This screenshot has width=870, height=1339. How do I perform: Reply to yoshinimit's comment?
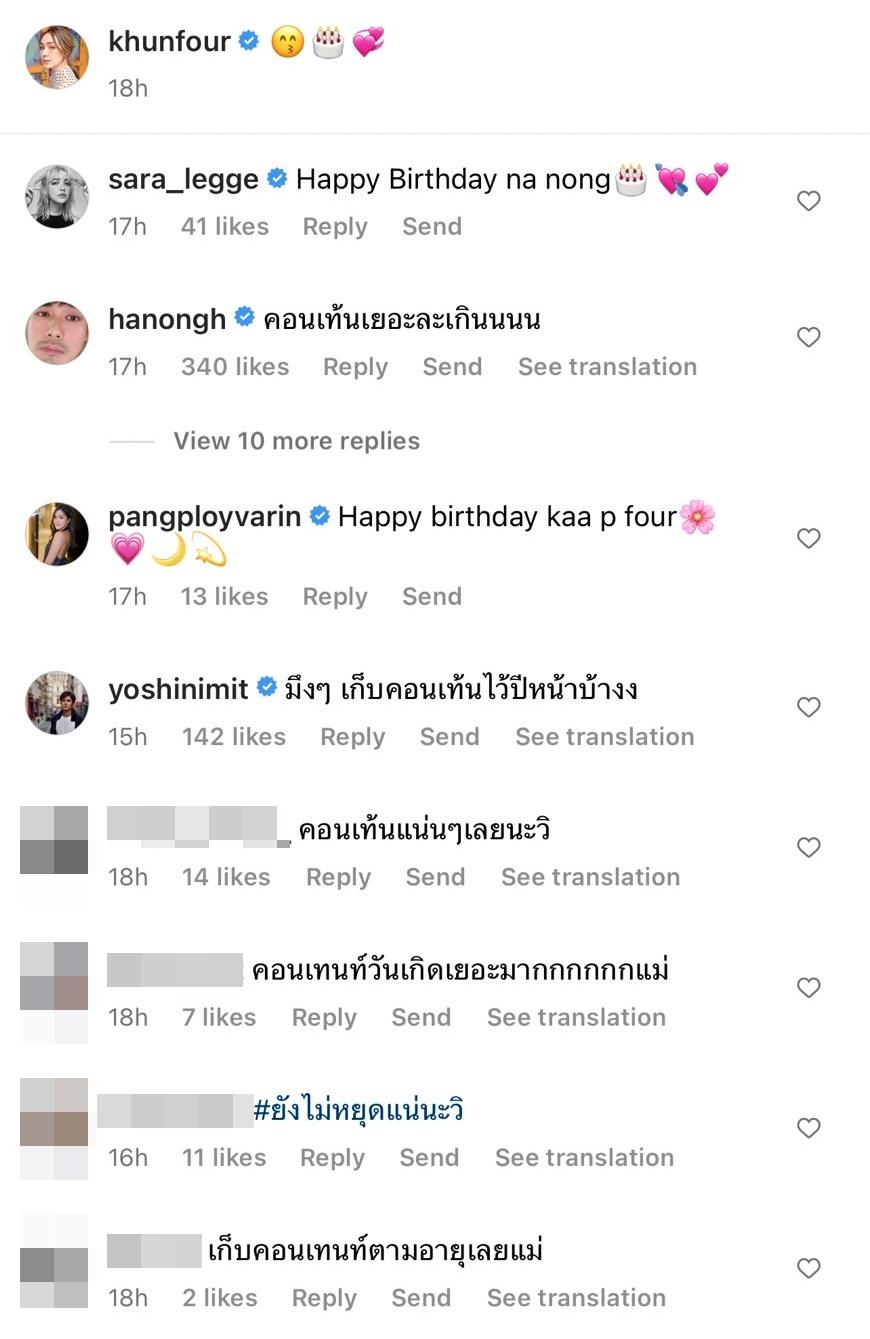(x=352, y=737)
